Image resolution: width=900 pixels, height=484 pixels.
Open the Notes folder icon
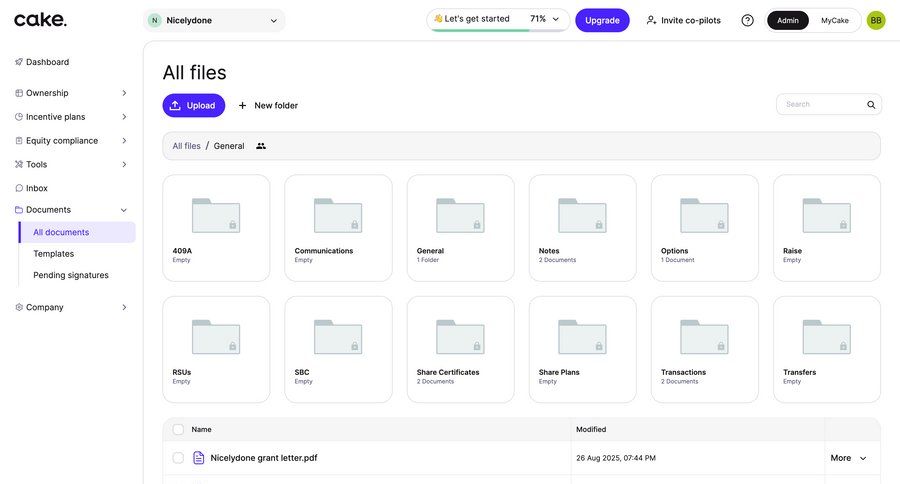point(583,215)
